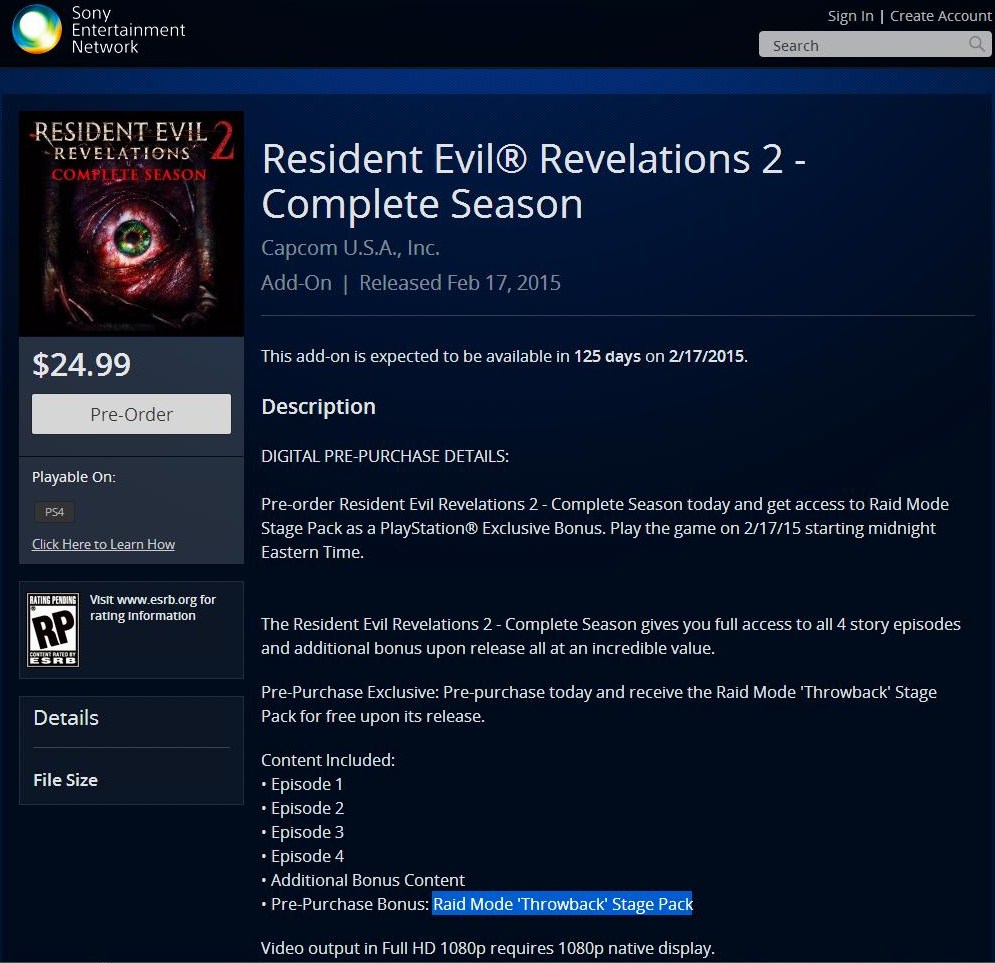
Task: Open the Click Here to Learn How link
Action: pyautogui.click(x=103, y=544)
